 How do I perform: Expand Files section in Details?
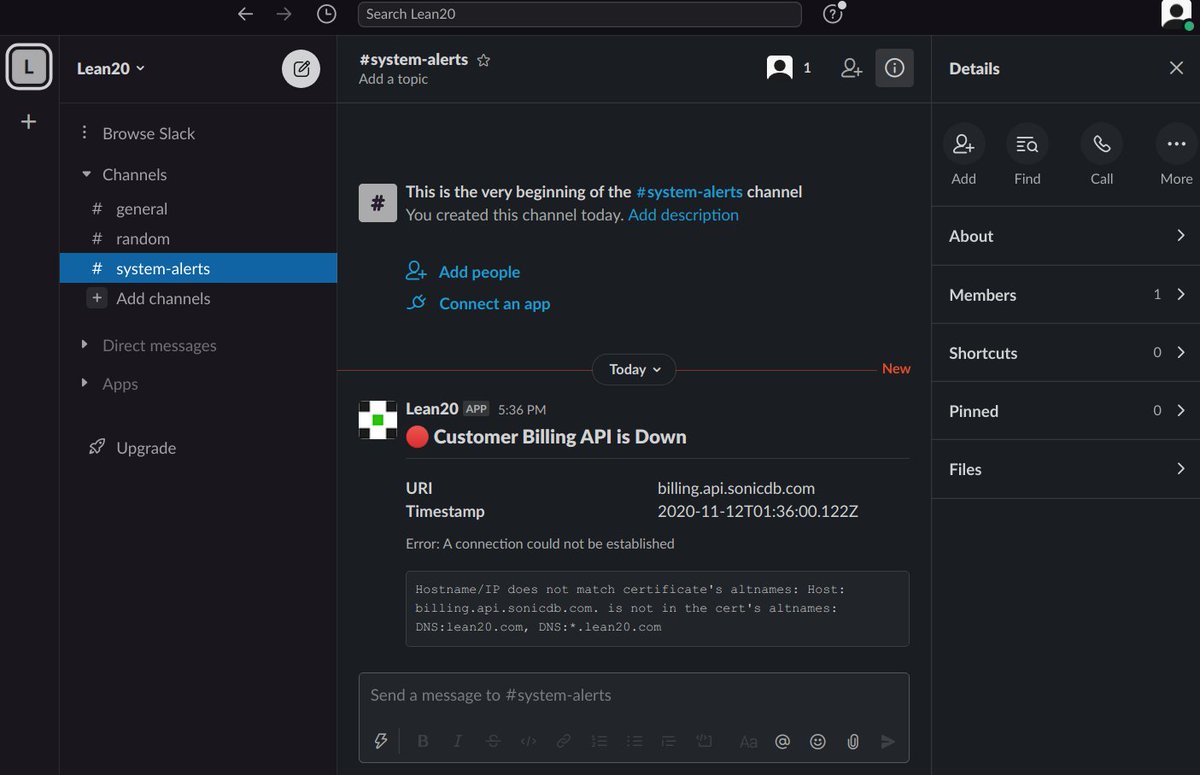1066,468
